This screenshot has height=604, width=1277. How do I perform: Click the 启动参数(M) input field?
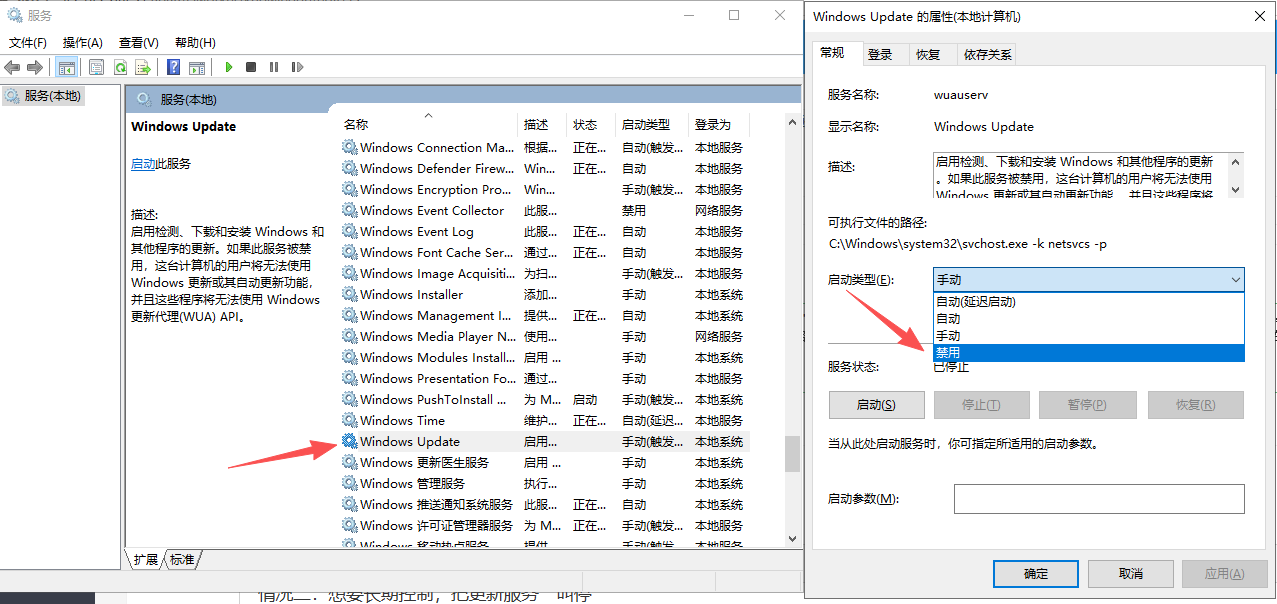(x=1099, y=498)
